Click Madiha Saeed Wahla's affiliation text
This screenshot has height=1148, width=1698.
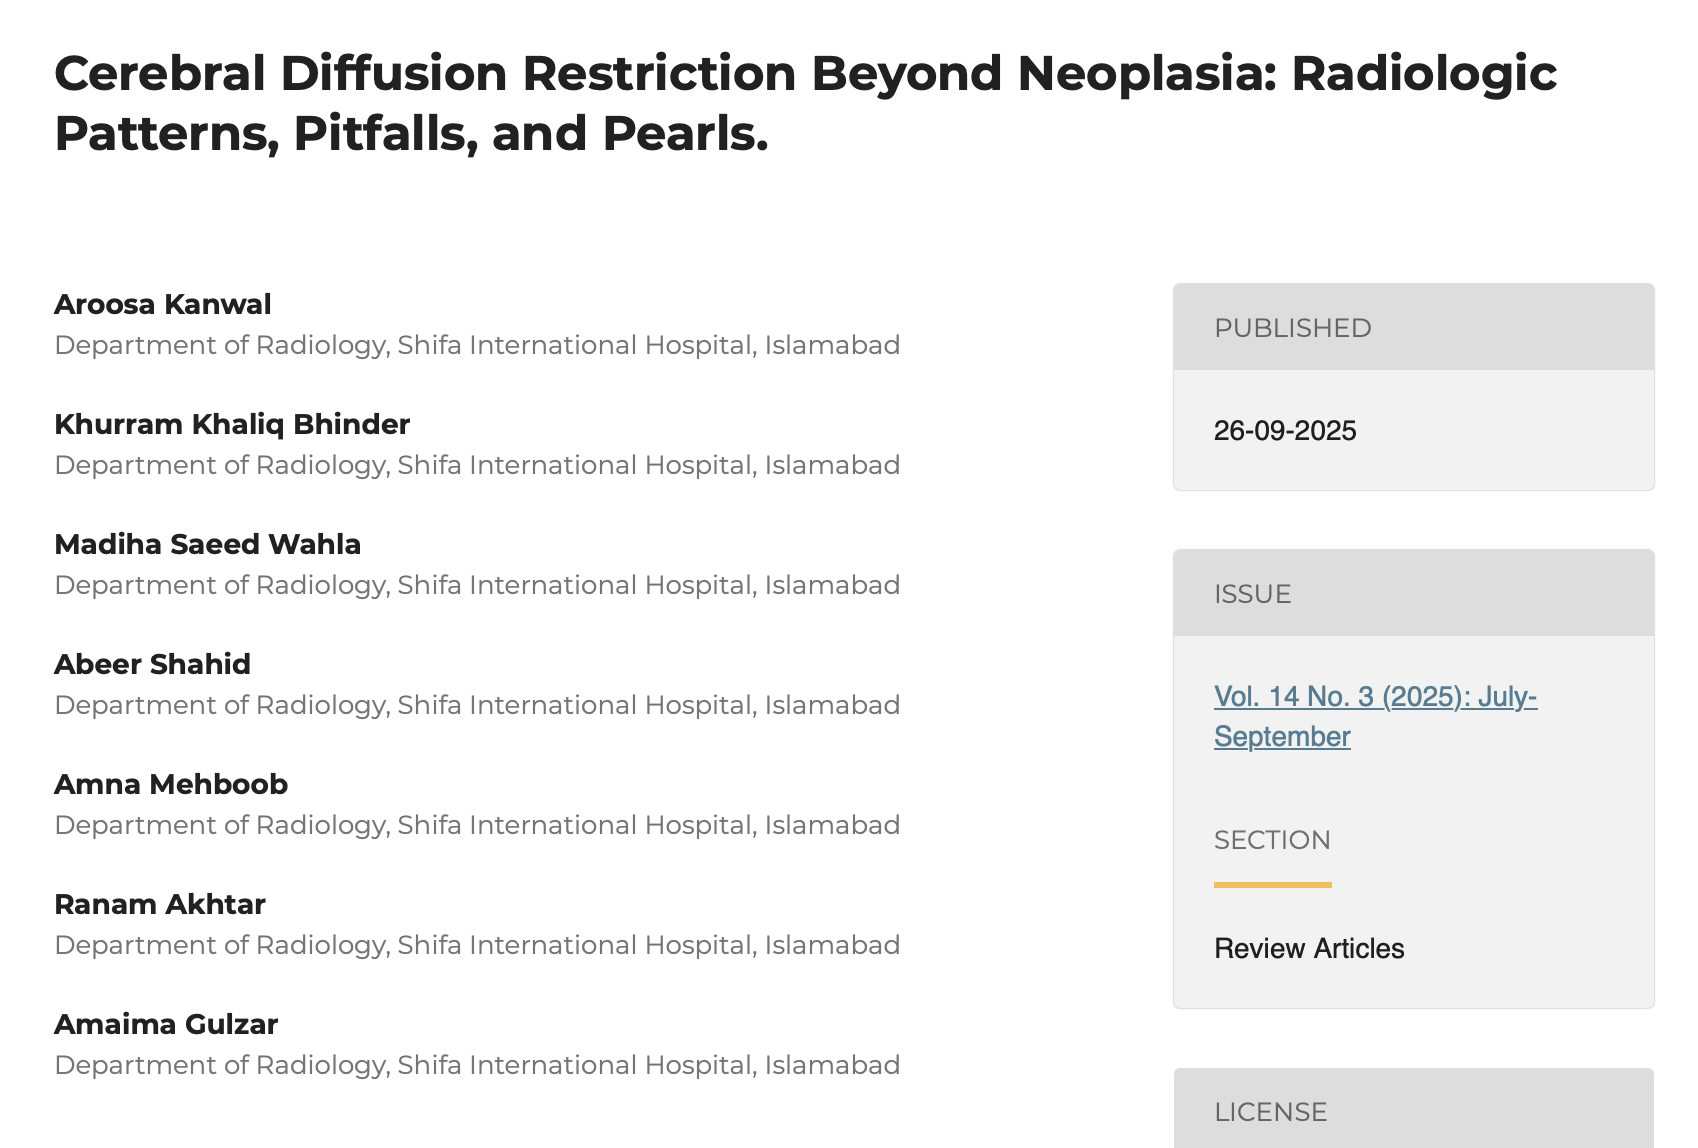point(477,585)
